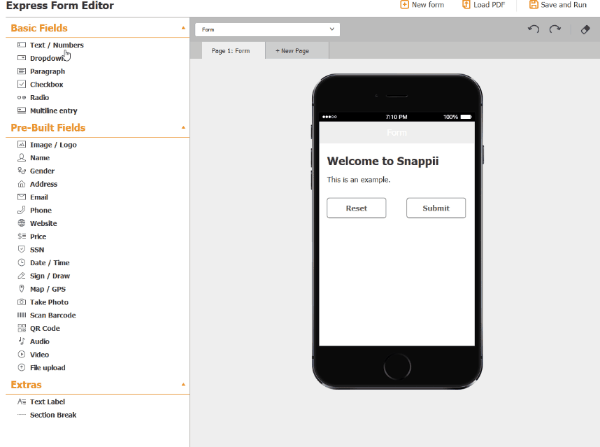Choose the Email field icon
The image size is (600, 447).
tap(21, 197)
